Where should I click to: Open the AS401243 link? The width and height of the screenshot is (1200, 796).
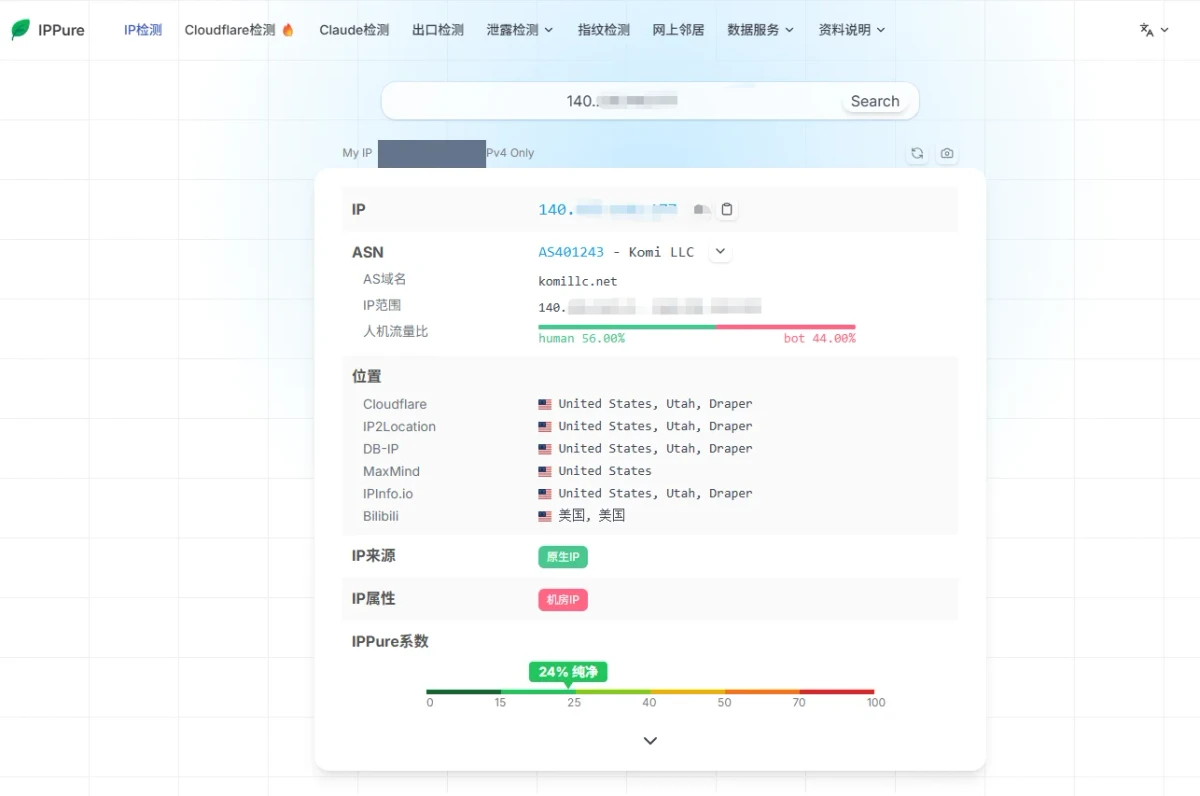click(x=571, y=252)
